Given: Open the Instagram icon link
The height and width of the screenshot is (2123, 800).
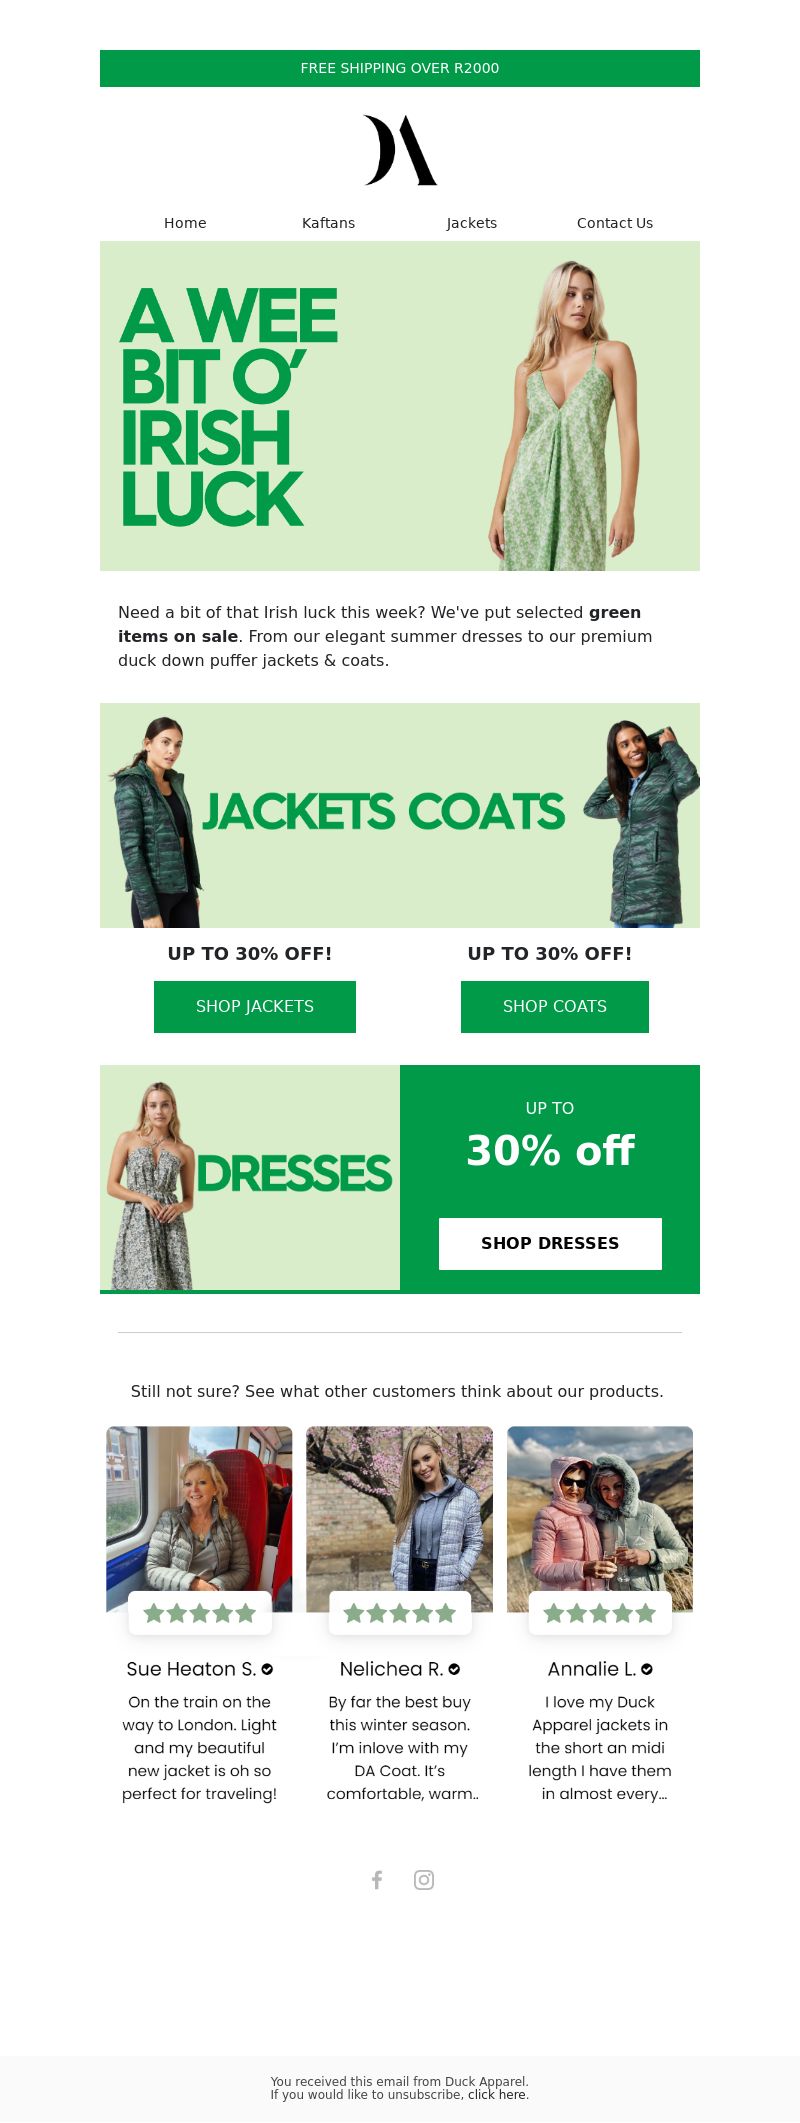Looking at the screenshot, I should pos(424,1880).
